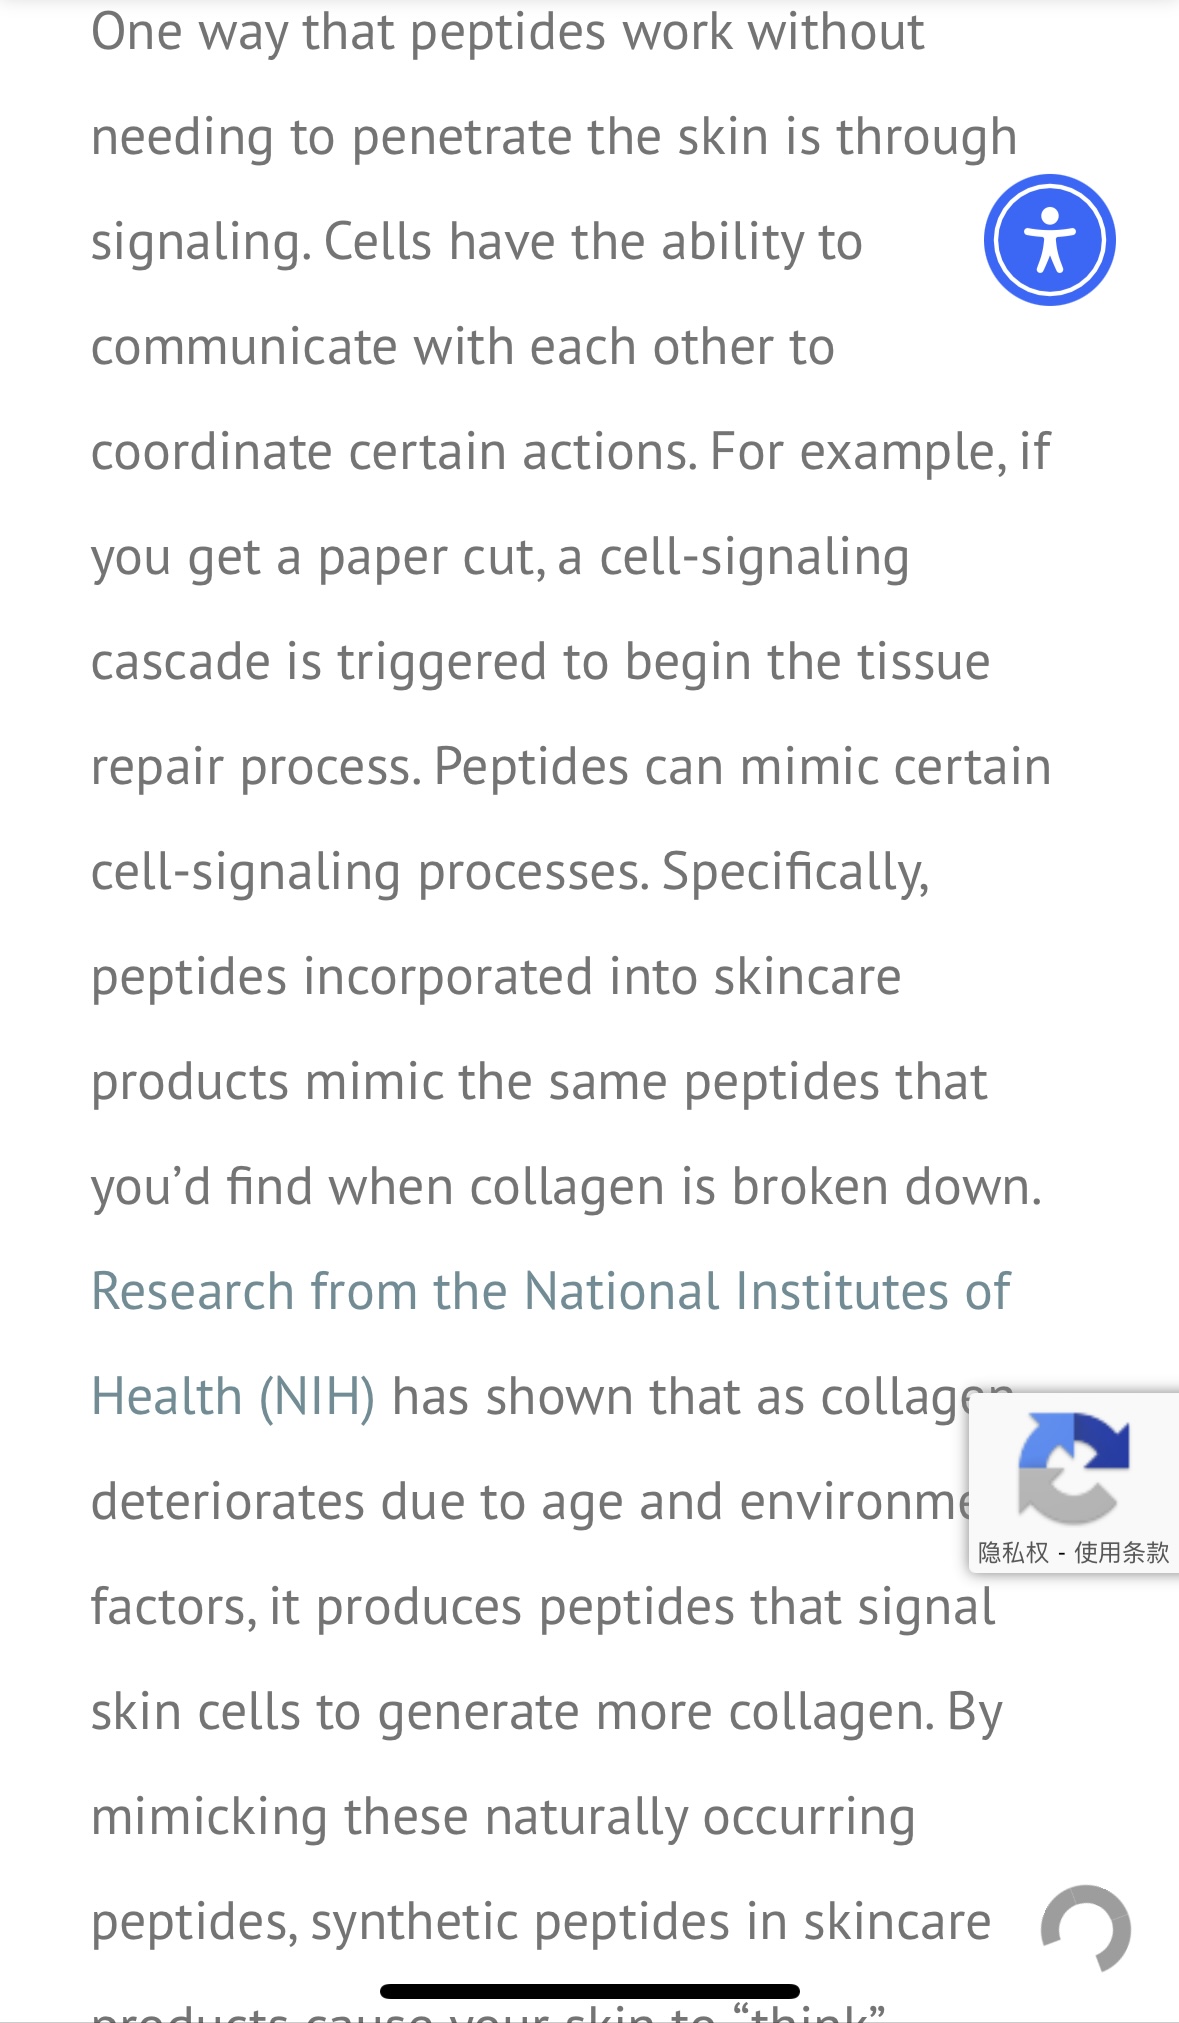1179x2023 pixels.
Task: Tap the words "broken down." in the paragraph
Action: (x=886, y=1187)
